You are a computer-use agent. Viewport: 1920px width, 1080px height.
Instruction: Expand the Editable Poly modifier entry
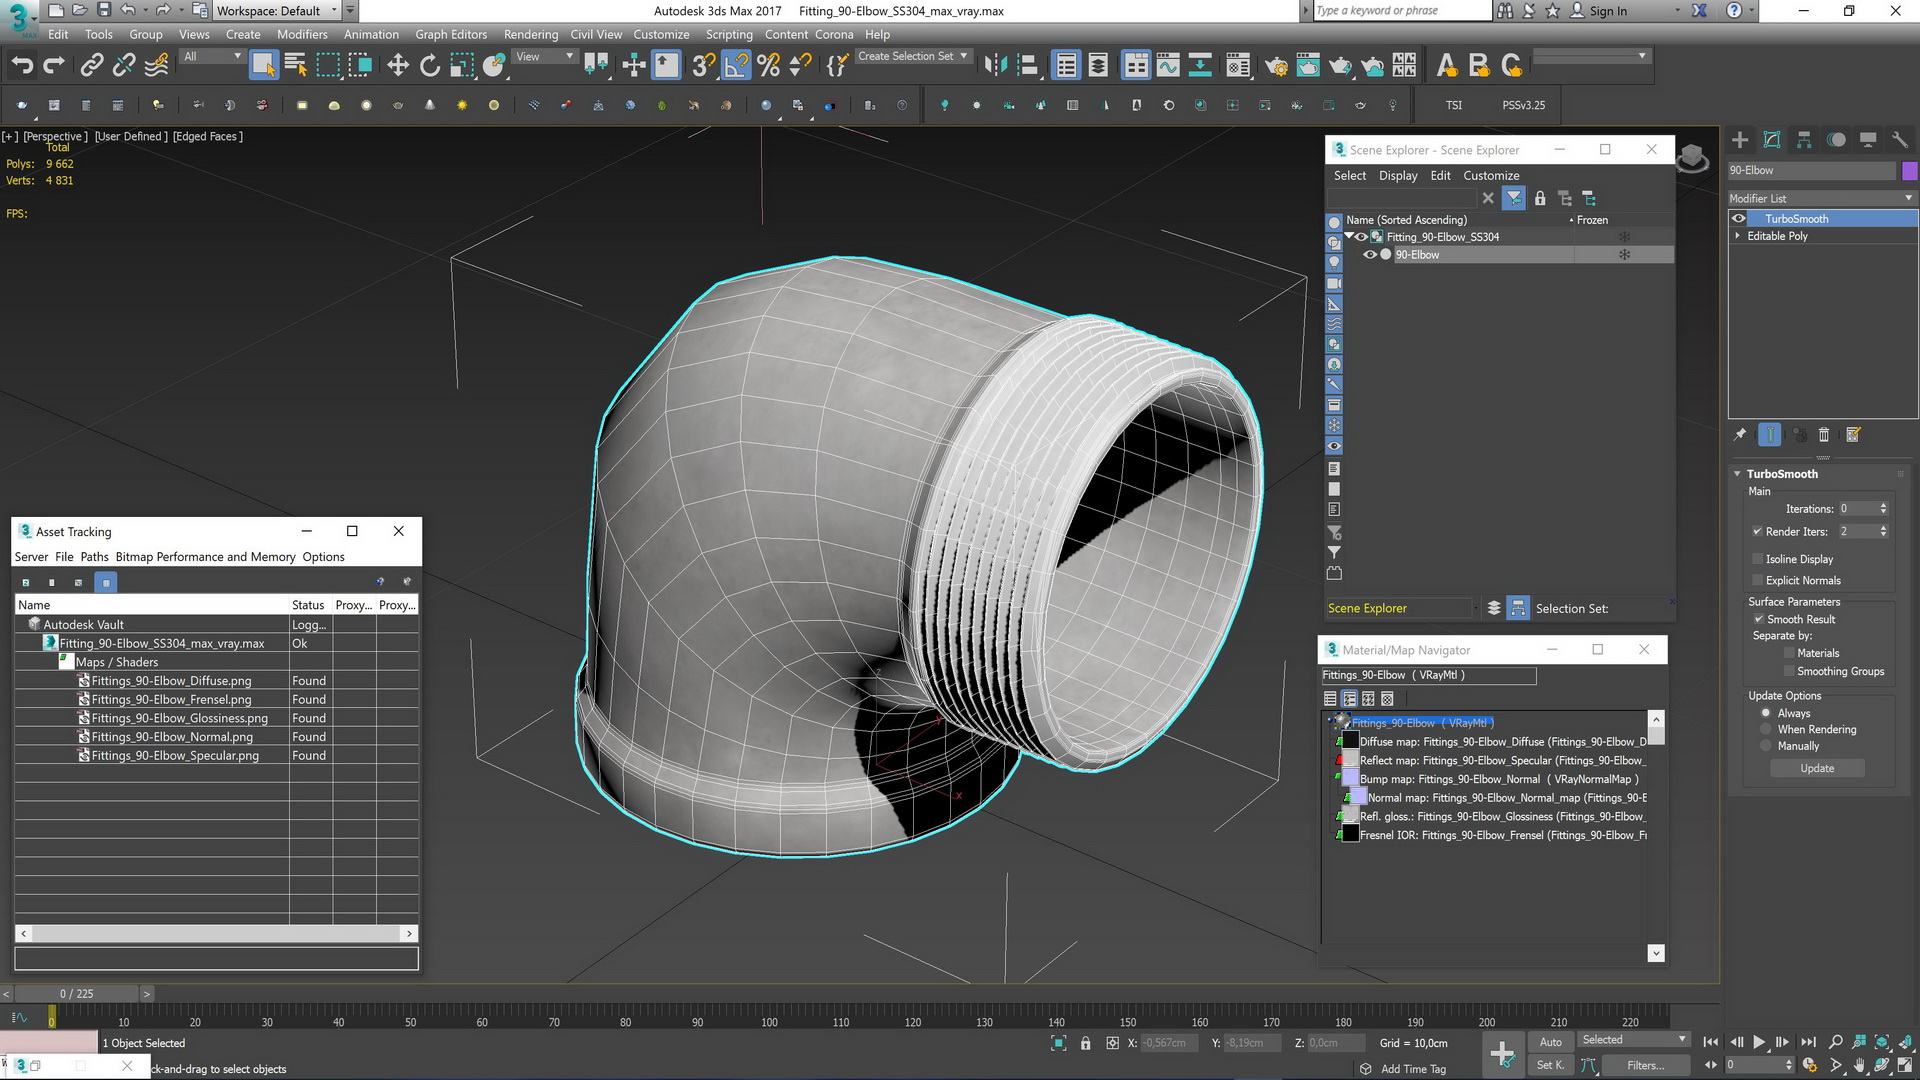tap(1738, 236)
